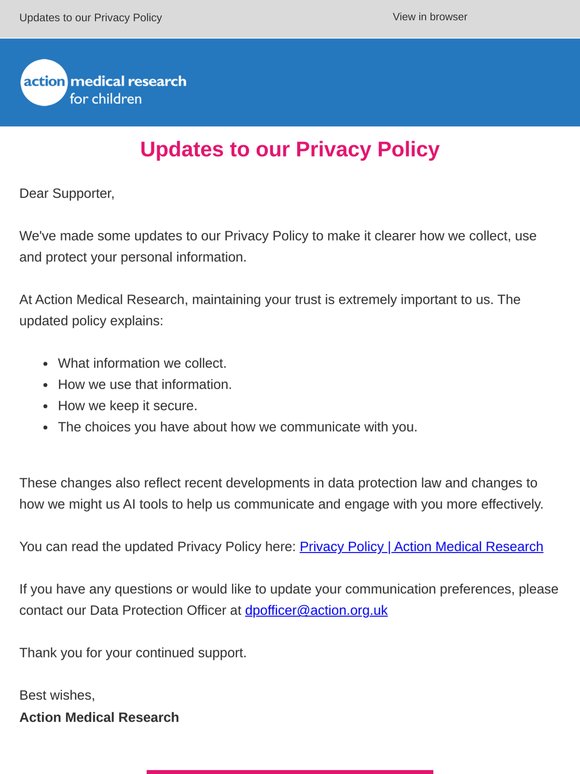Click the medical research for children wordmark
The width and height of the screenshot is (580, 774).
(x=128, y=89)
